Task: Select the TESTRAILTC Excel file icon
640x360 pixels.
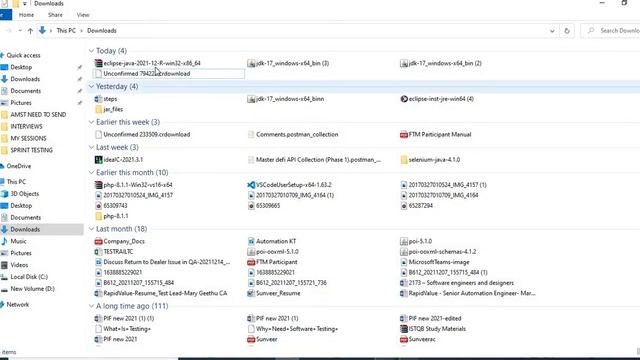Action: [98, 252]
